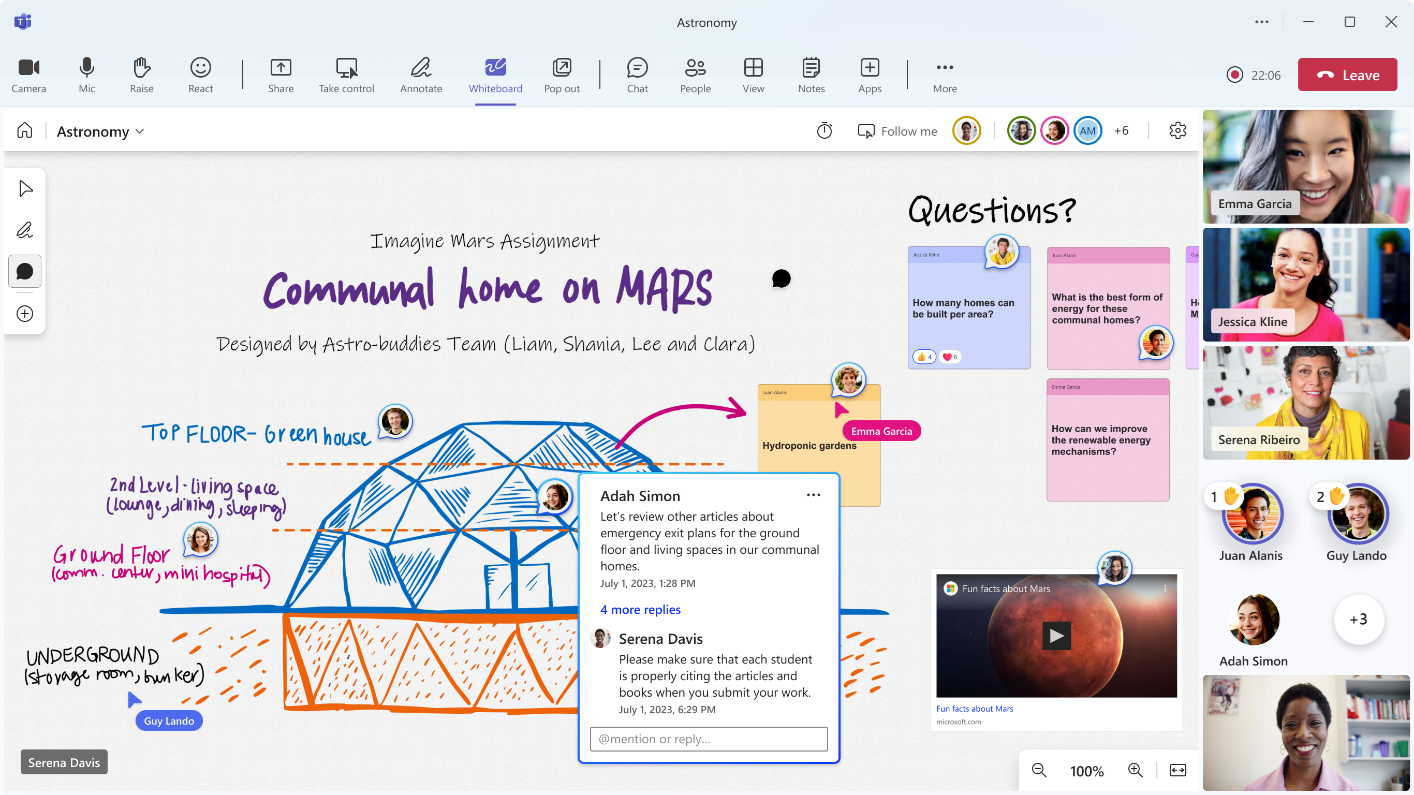Select the pen tool on the whiteboard sidebar

(24, 229)
